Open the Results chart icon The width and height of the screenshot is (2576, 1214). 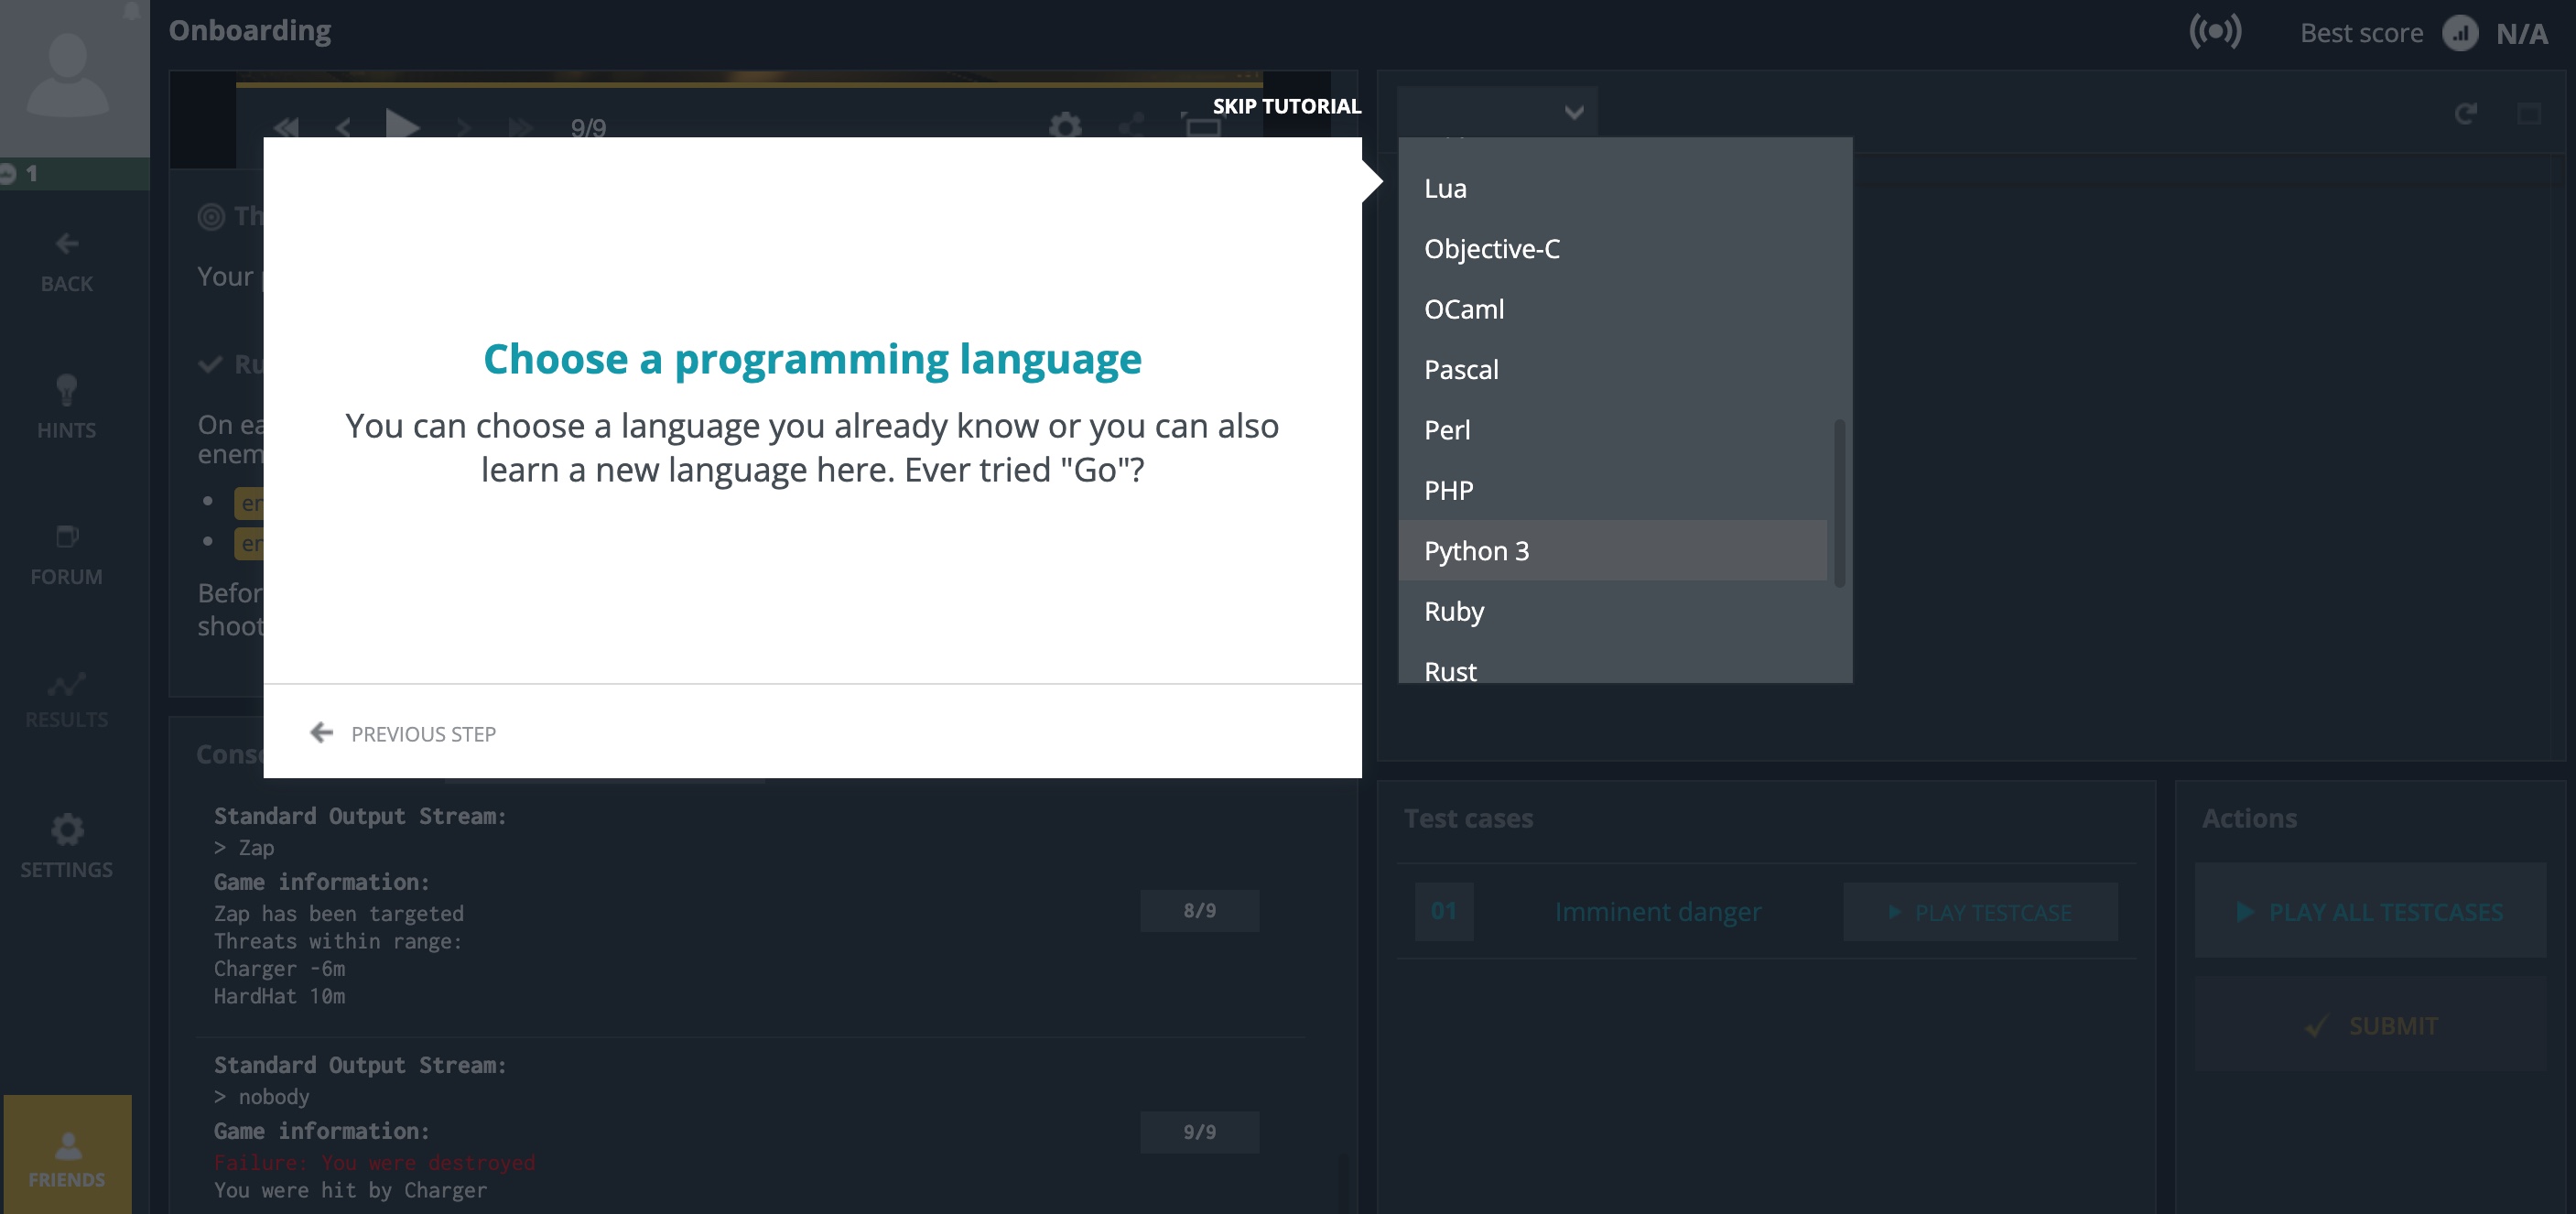pyautogui.click(x=66, y=685)
